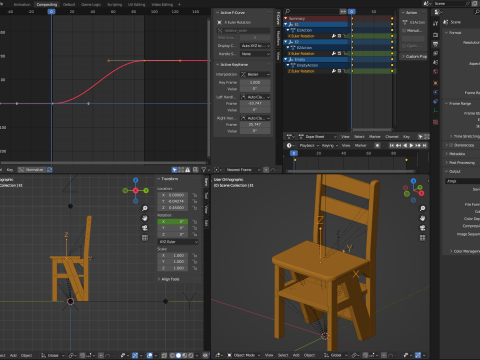480x360 pixels.
Task: Open Tool properties tab icon
Action: point(435,23)
